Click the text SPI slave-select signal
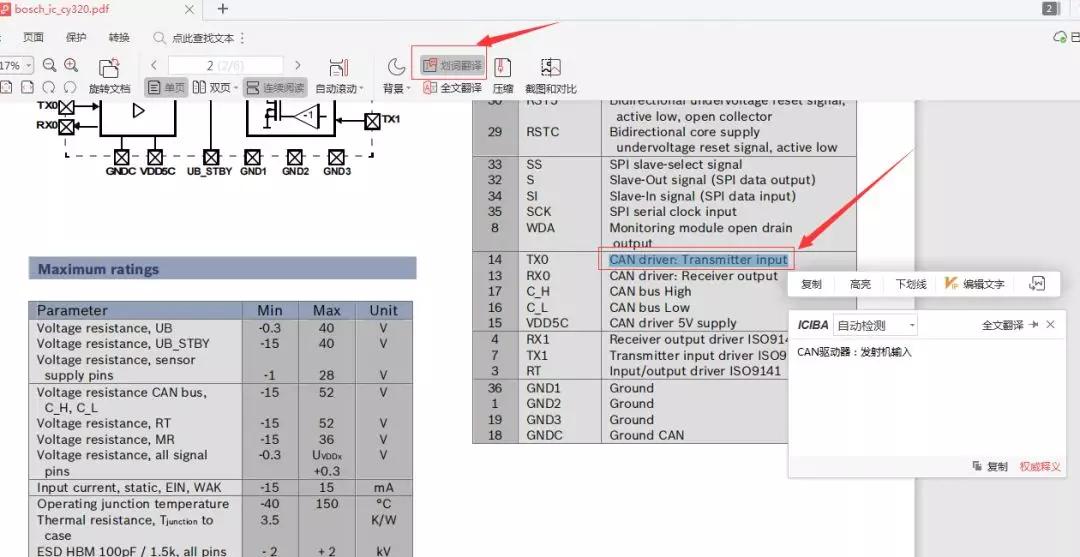Image resolution: width=1080 pixels, height=557 pixels. tap(676, 165)
